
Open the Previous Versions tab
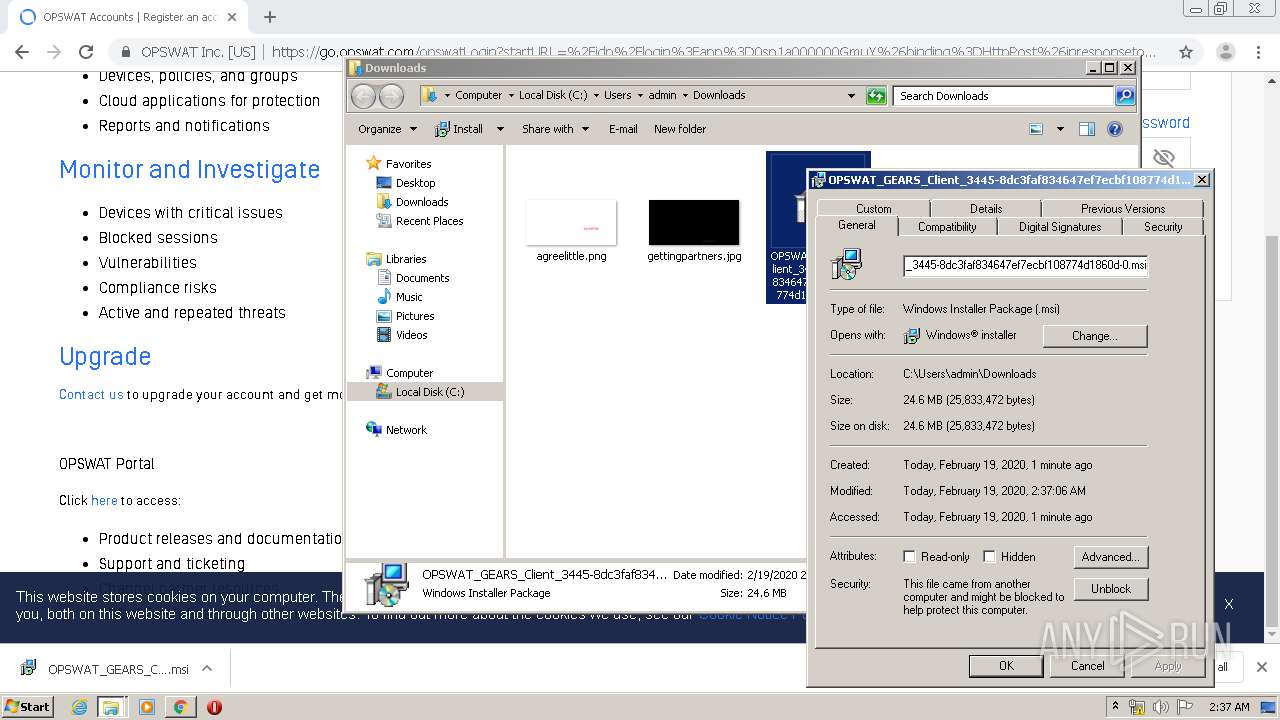pos(1122,209)
